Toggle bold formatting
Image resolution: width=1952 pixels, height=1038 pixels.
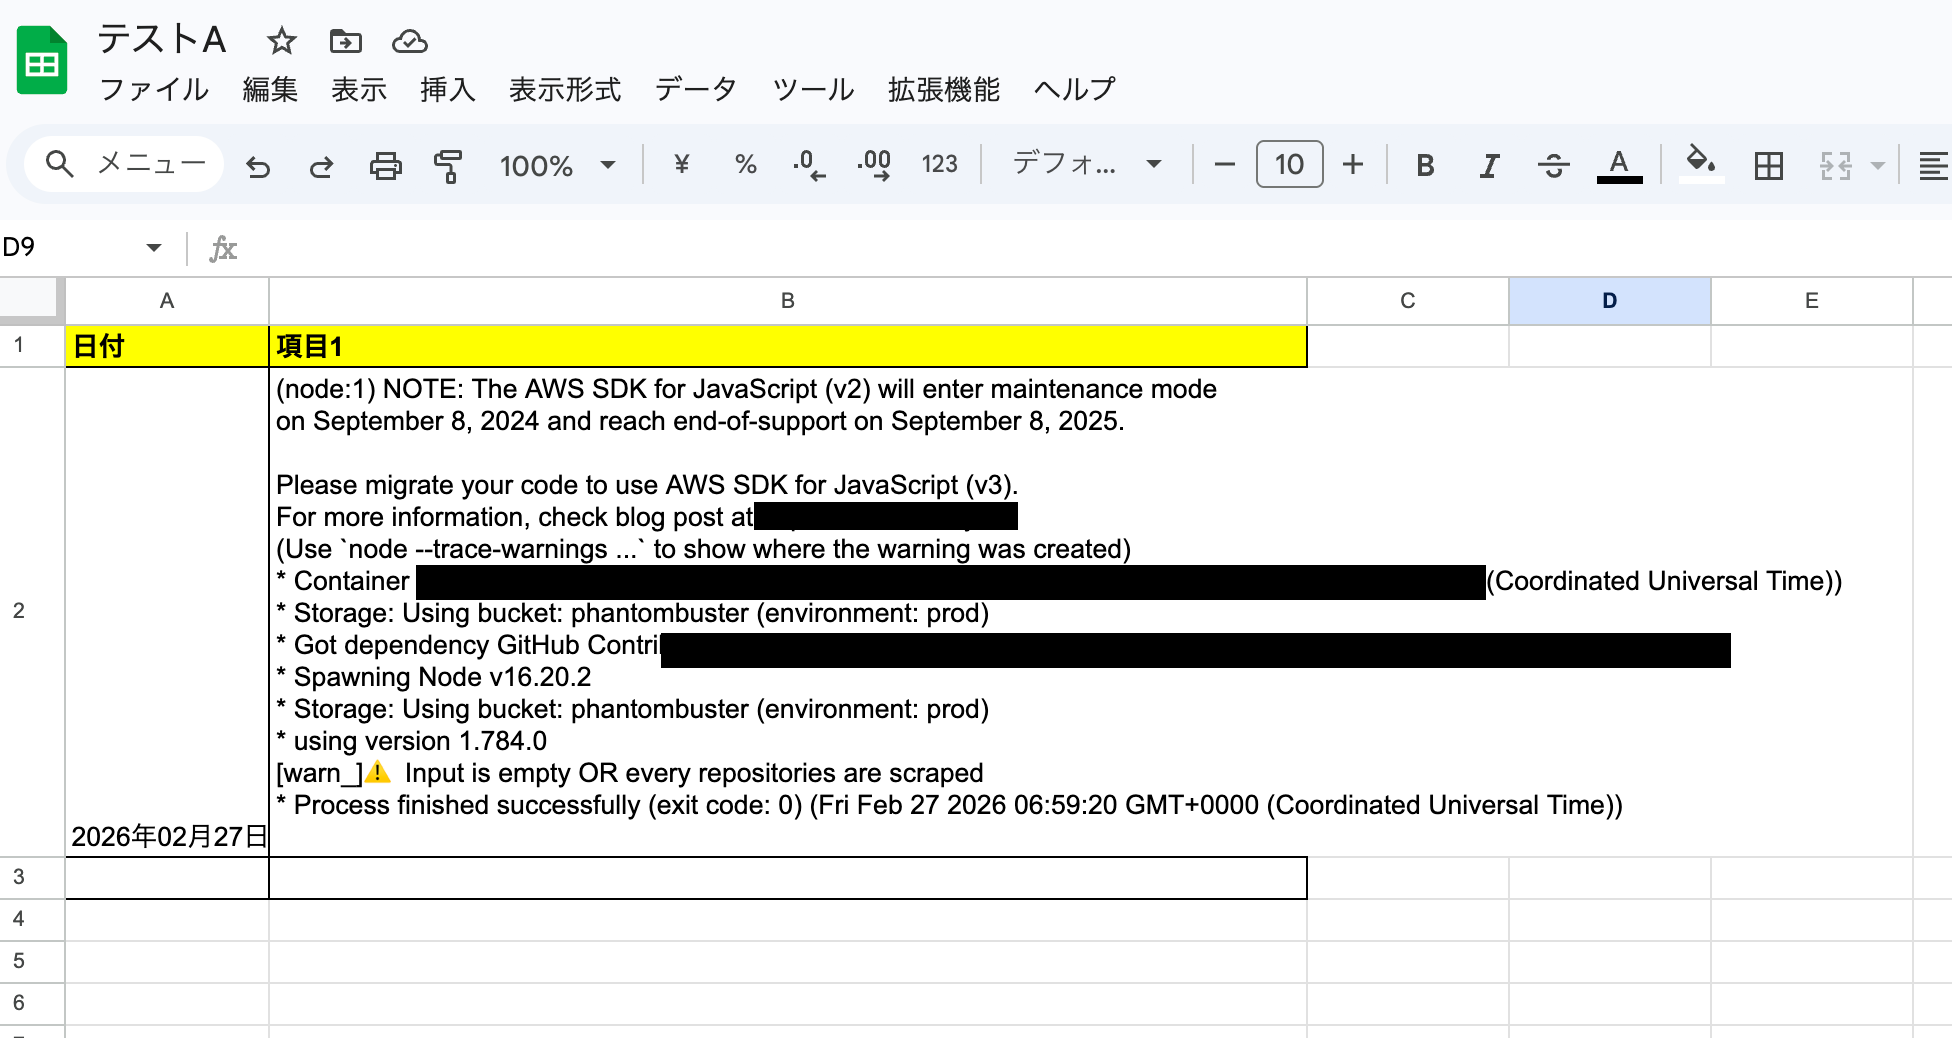1426,165
